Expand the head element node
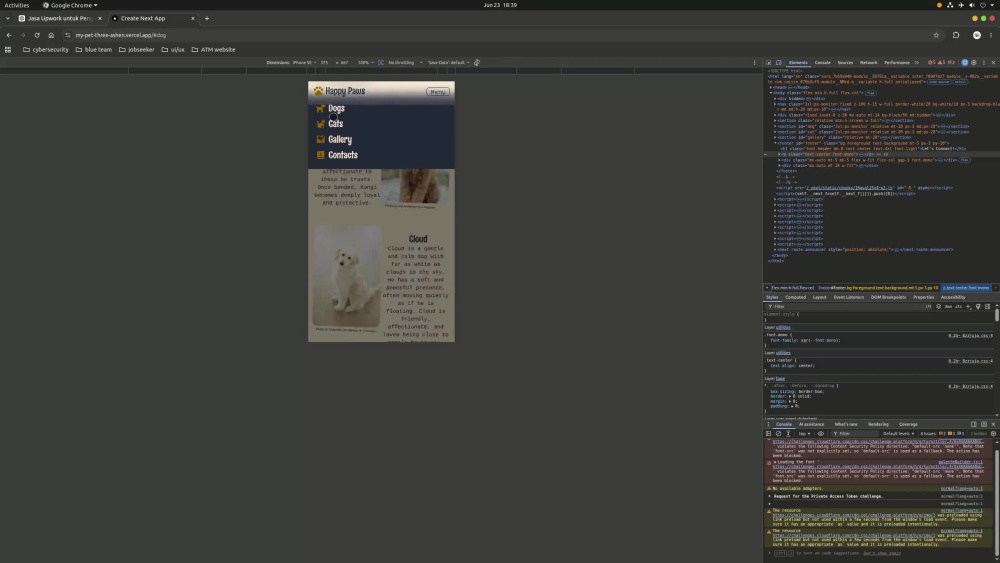1000x563 pixels. 771,87
